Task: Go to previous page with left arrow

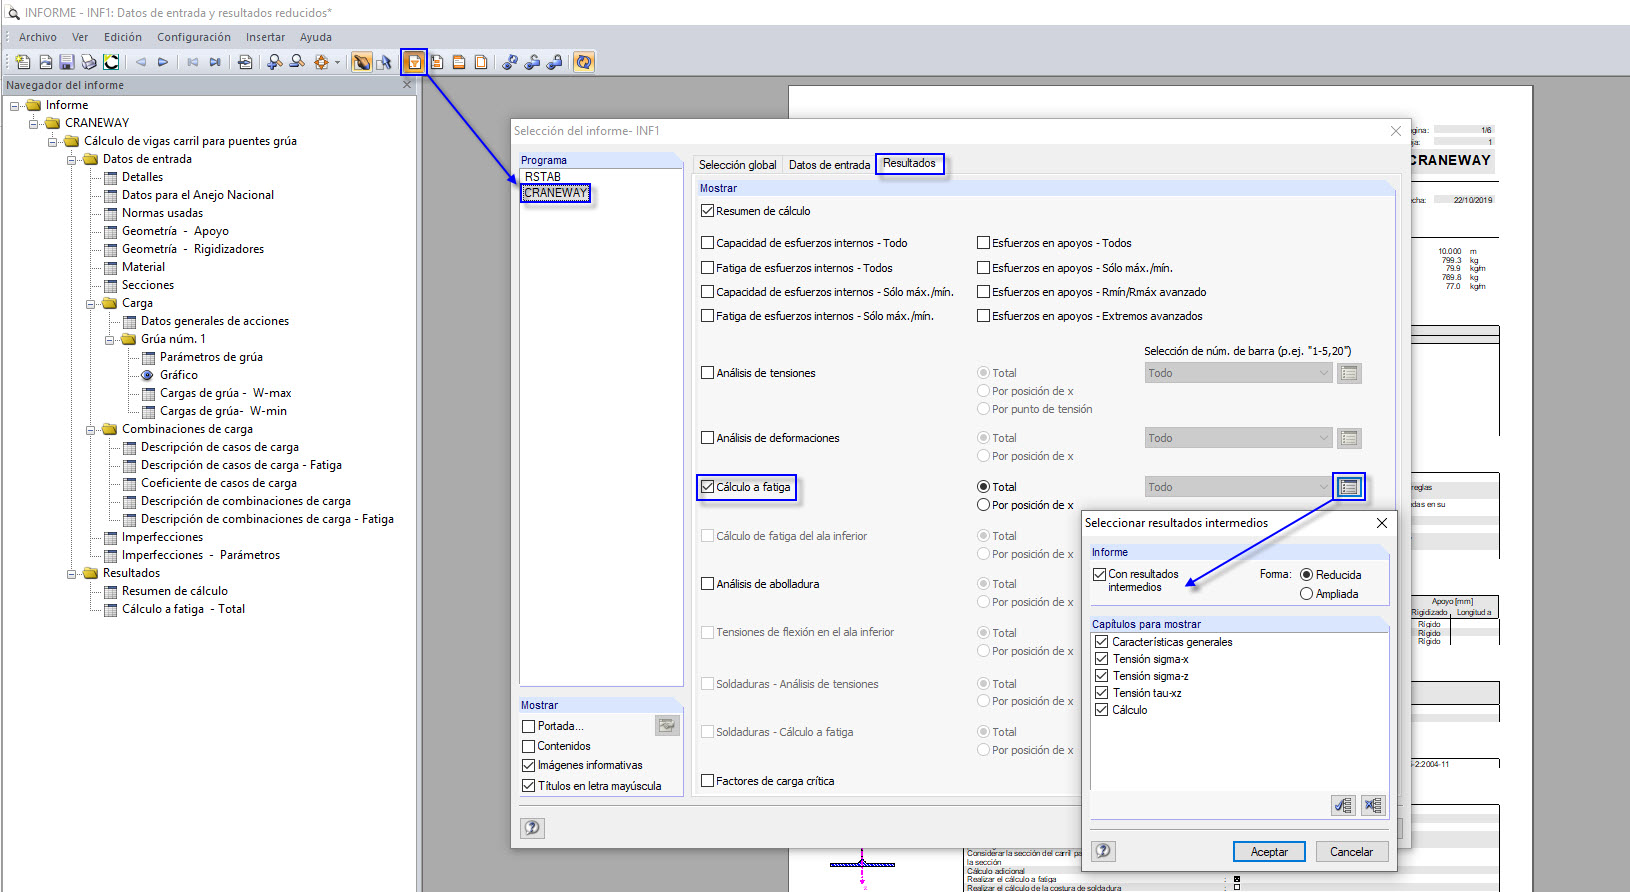Action: pyautogui.click(x=141, y=62)
